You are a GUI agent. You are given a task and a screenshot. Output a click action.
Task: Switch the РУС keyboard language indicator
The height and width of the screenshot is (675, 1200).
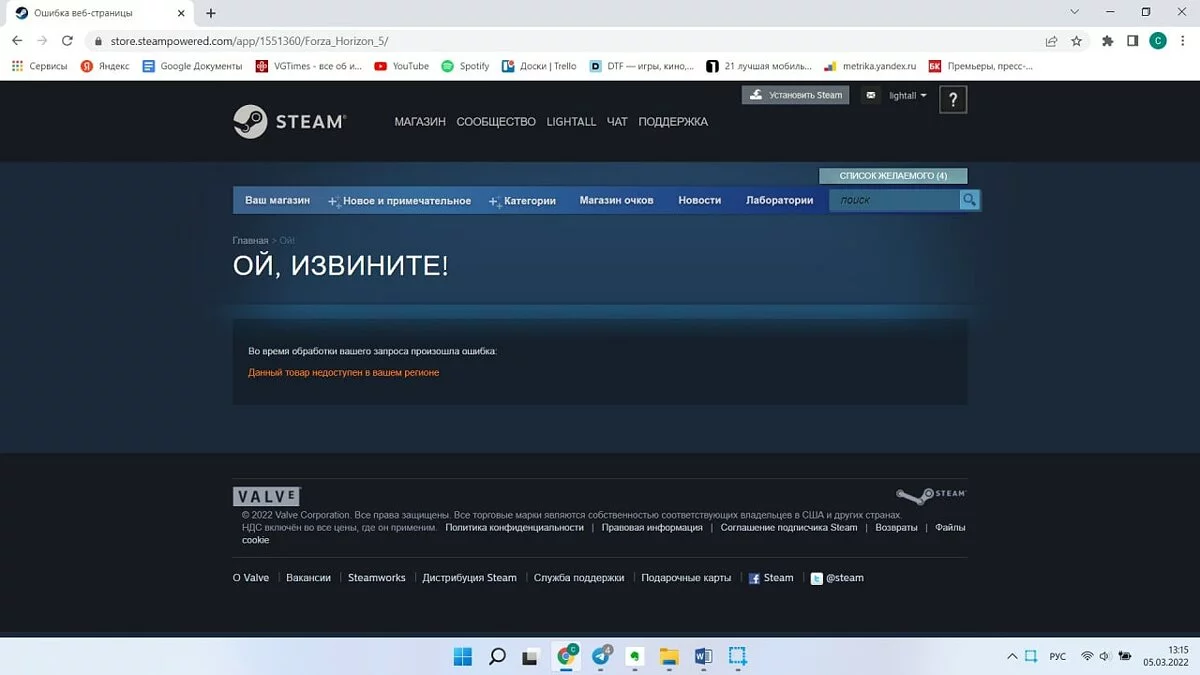[1058, 657]
